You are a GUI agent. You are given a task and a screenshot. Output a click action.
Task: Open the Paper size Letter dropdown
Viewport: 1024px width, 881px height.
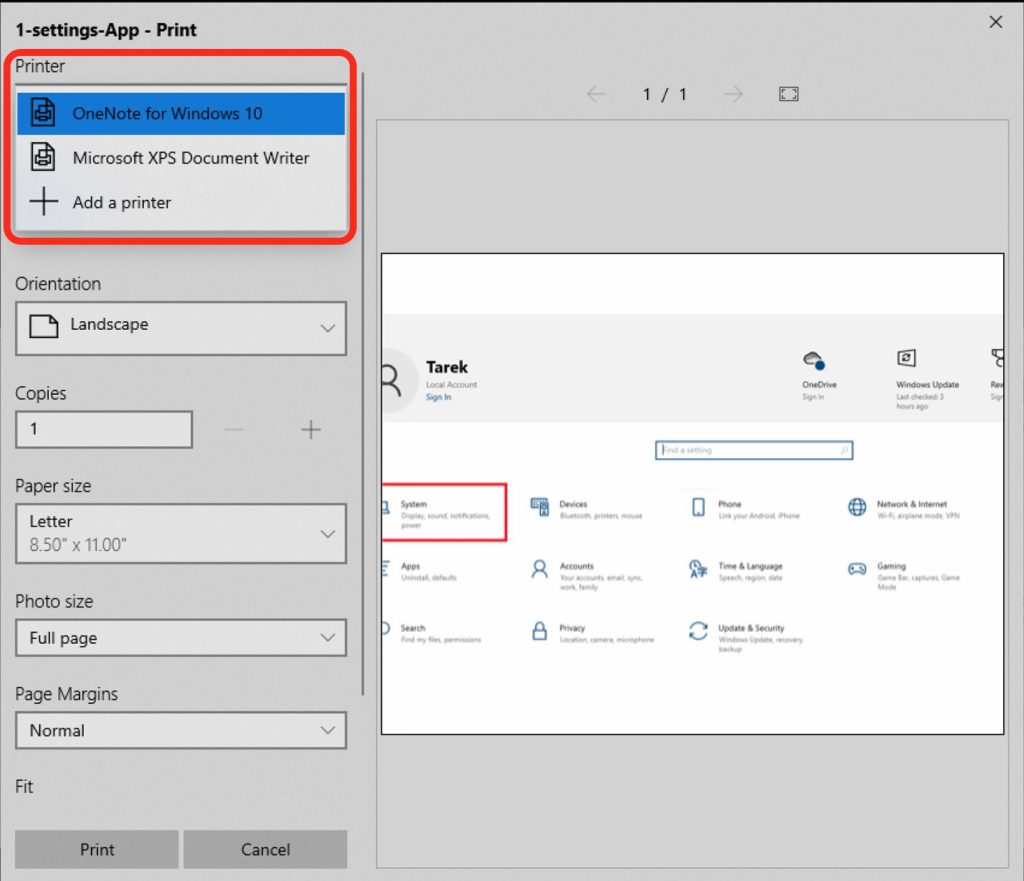[181, 533]
